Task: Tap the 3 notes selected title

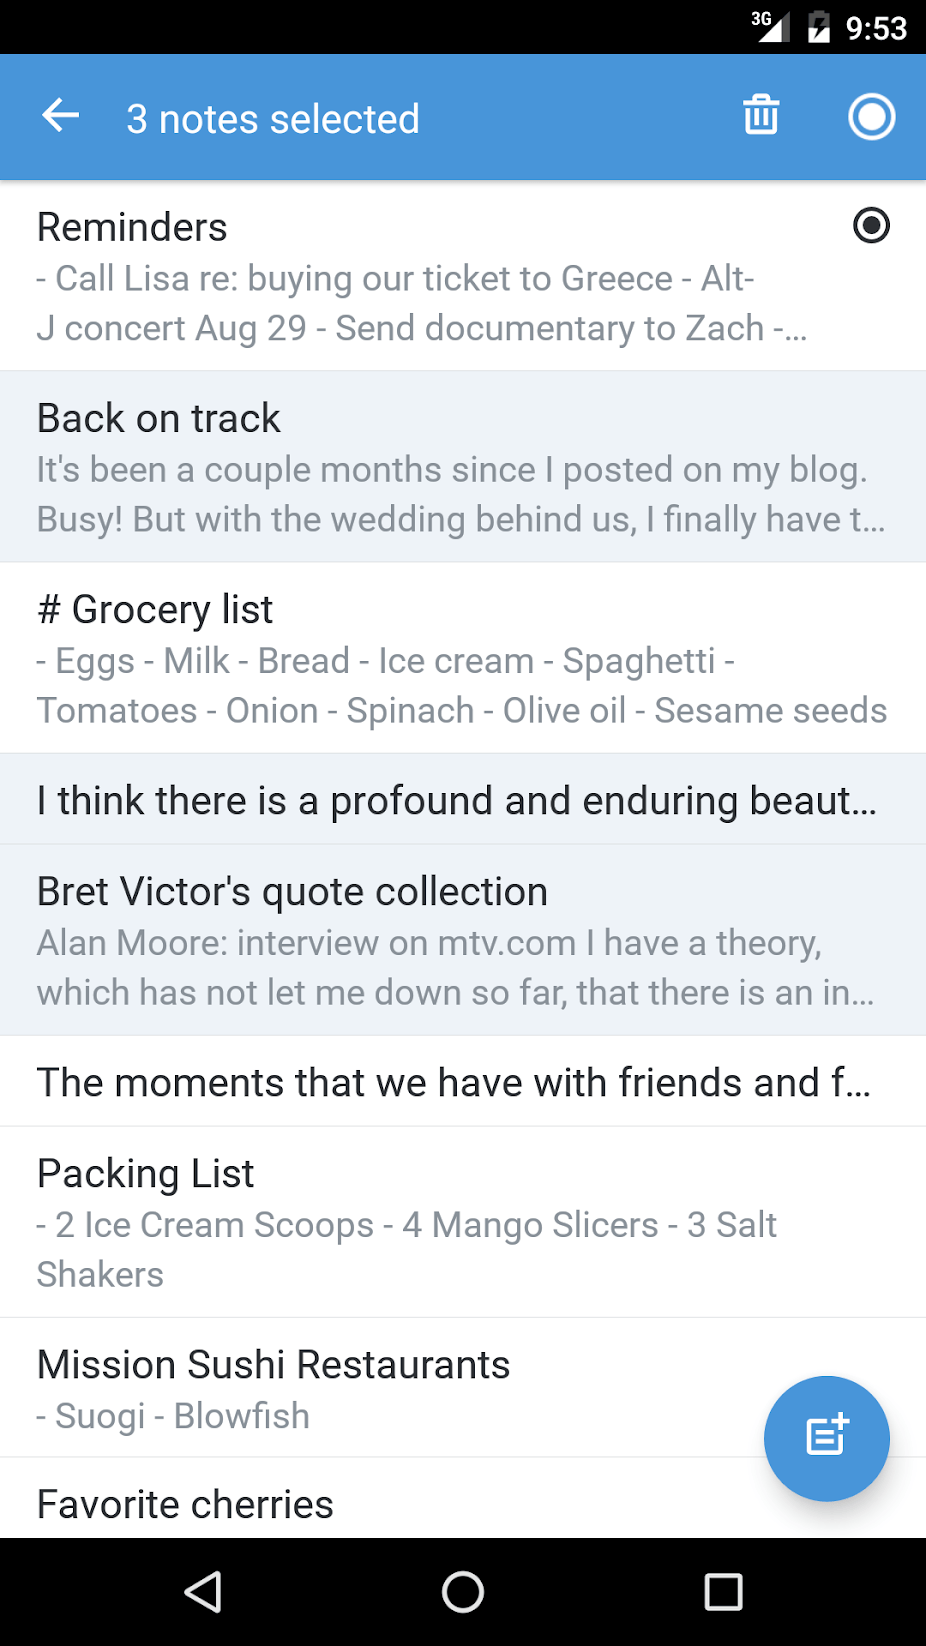Action: point(272,119)
